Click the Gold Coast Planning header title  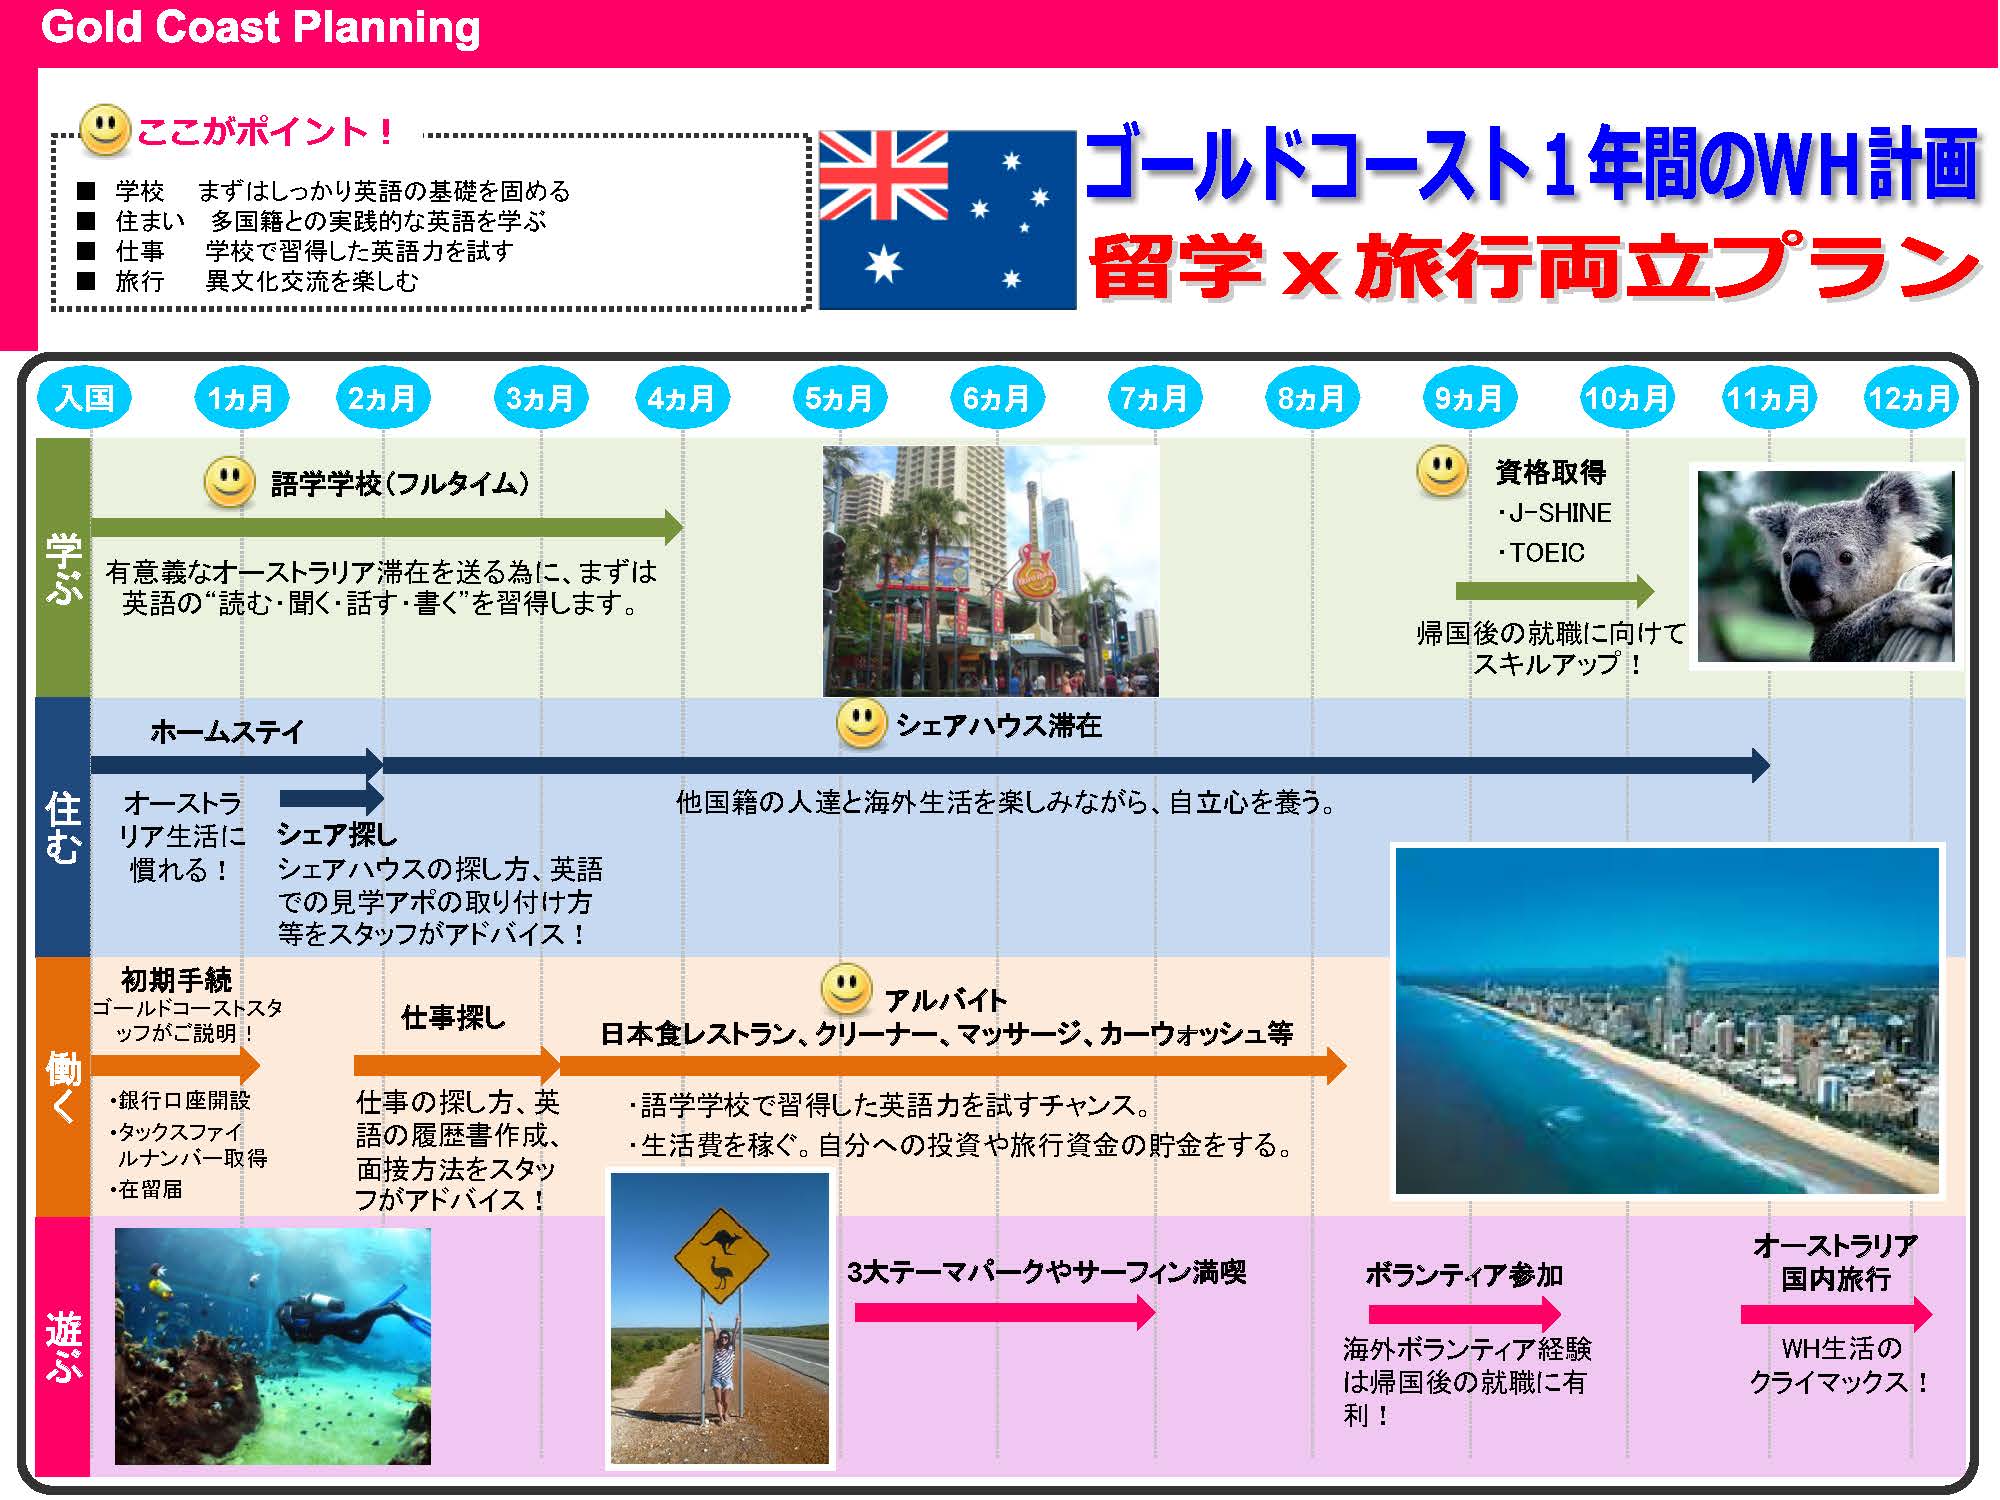click(x=261, y=28)
